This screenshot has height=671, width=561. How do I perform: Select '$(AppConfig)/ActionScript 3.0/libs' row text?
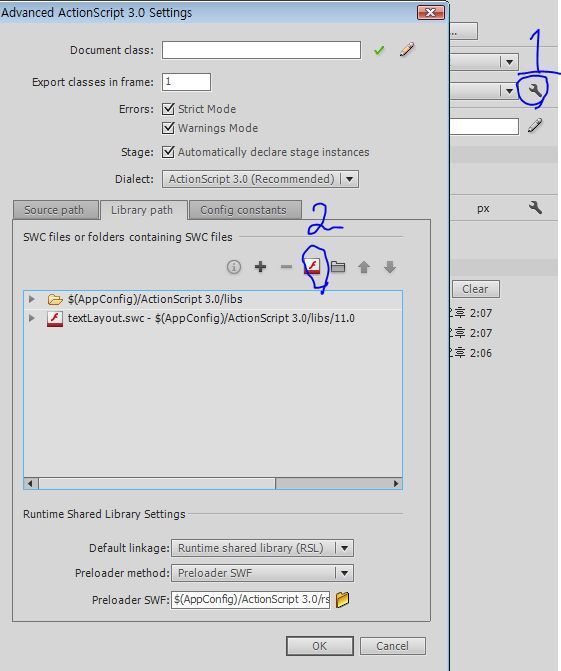click(155, 299)
